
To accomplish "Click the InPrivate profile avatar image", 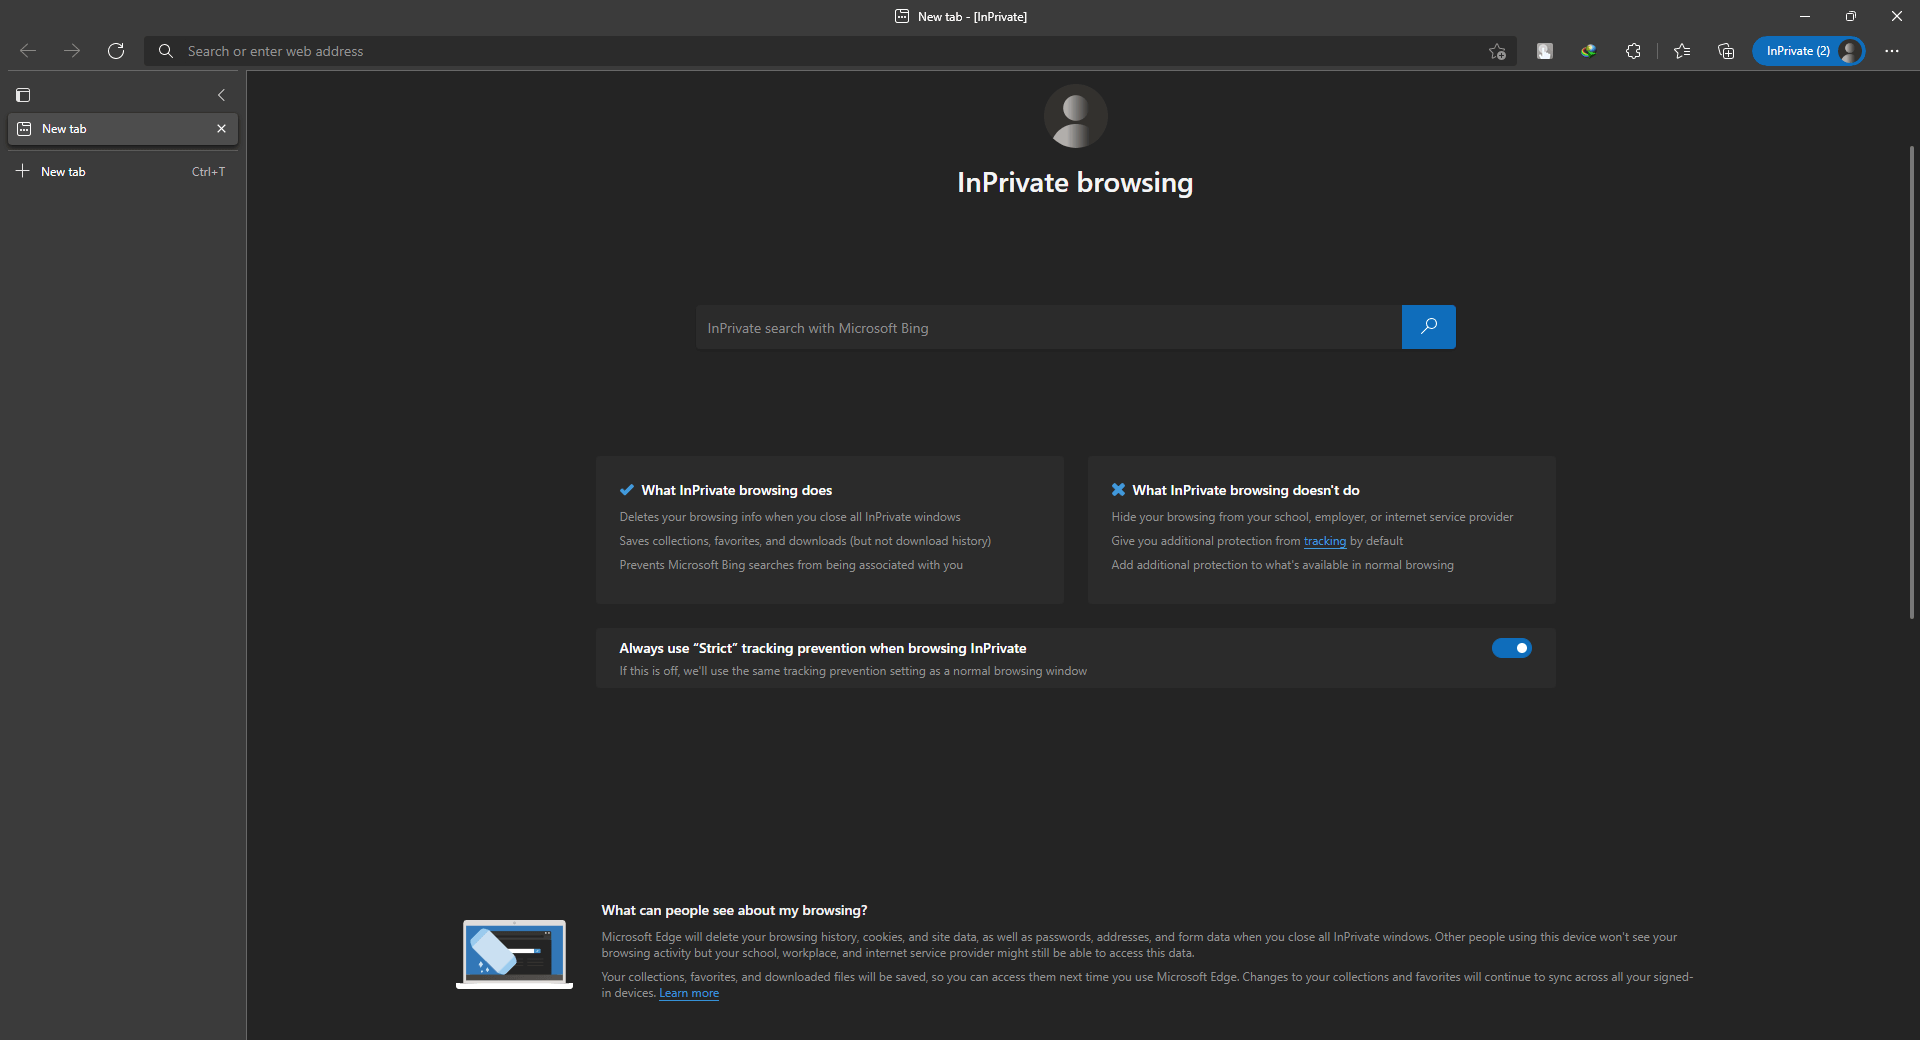I will 1075,116.
